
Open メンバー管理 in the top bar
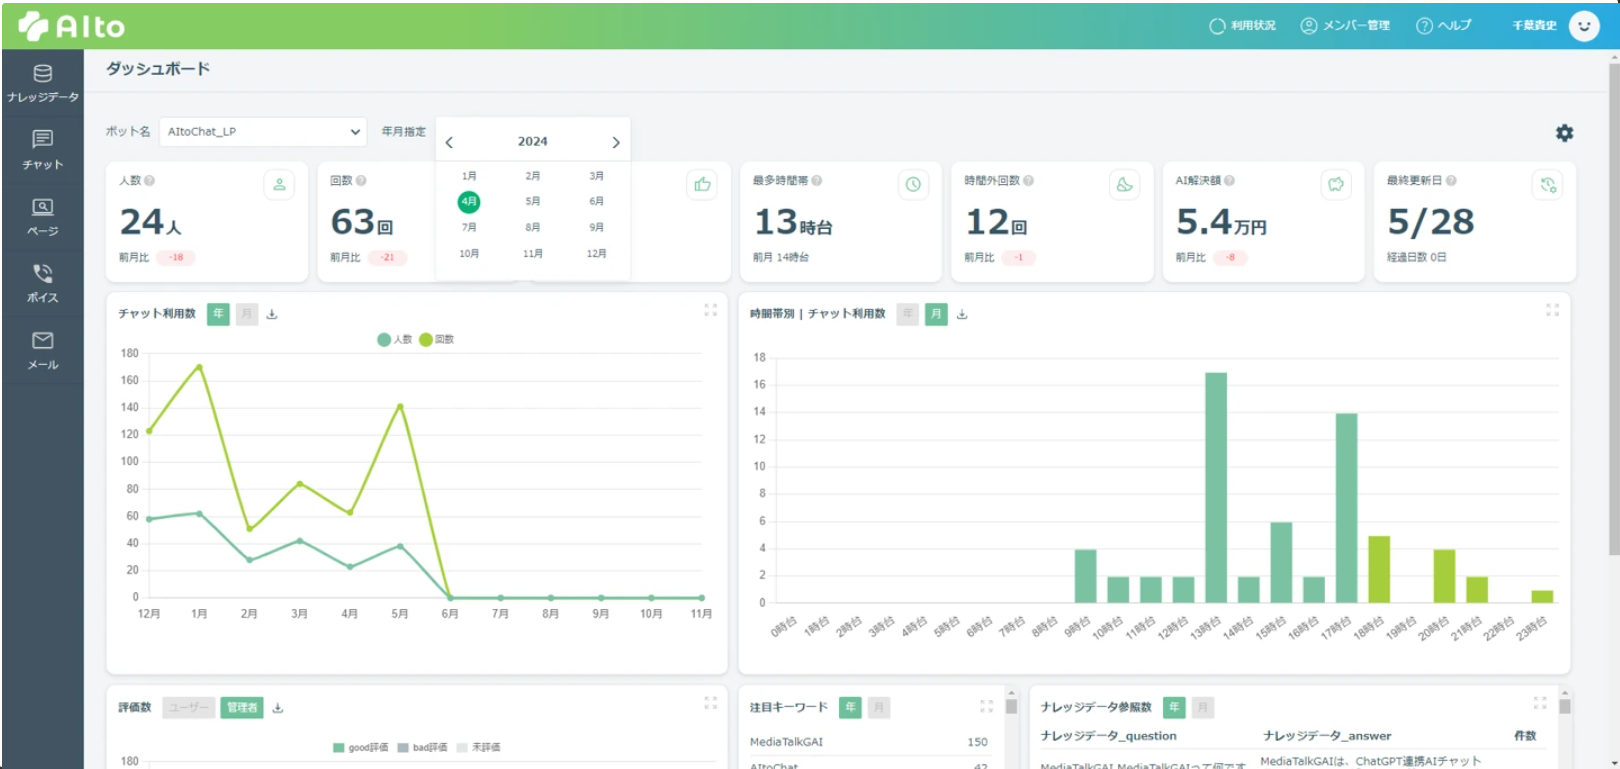pos(1345,26)
